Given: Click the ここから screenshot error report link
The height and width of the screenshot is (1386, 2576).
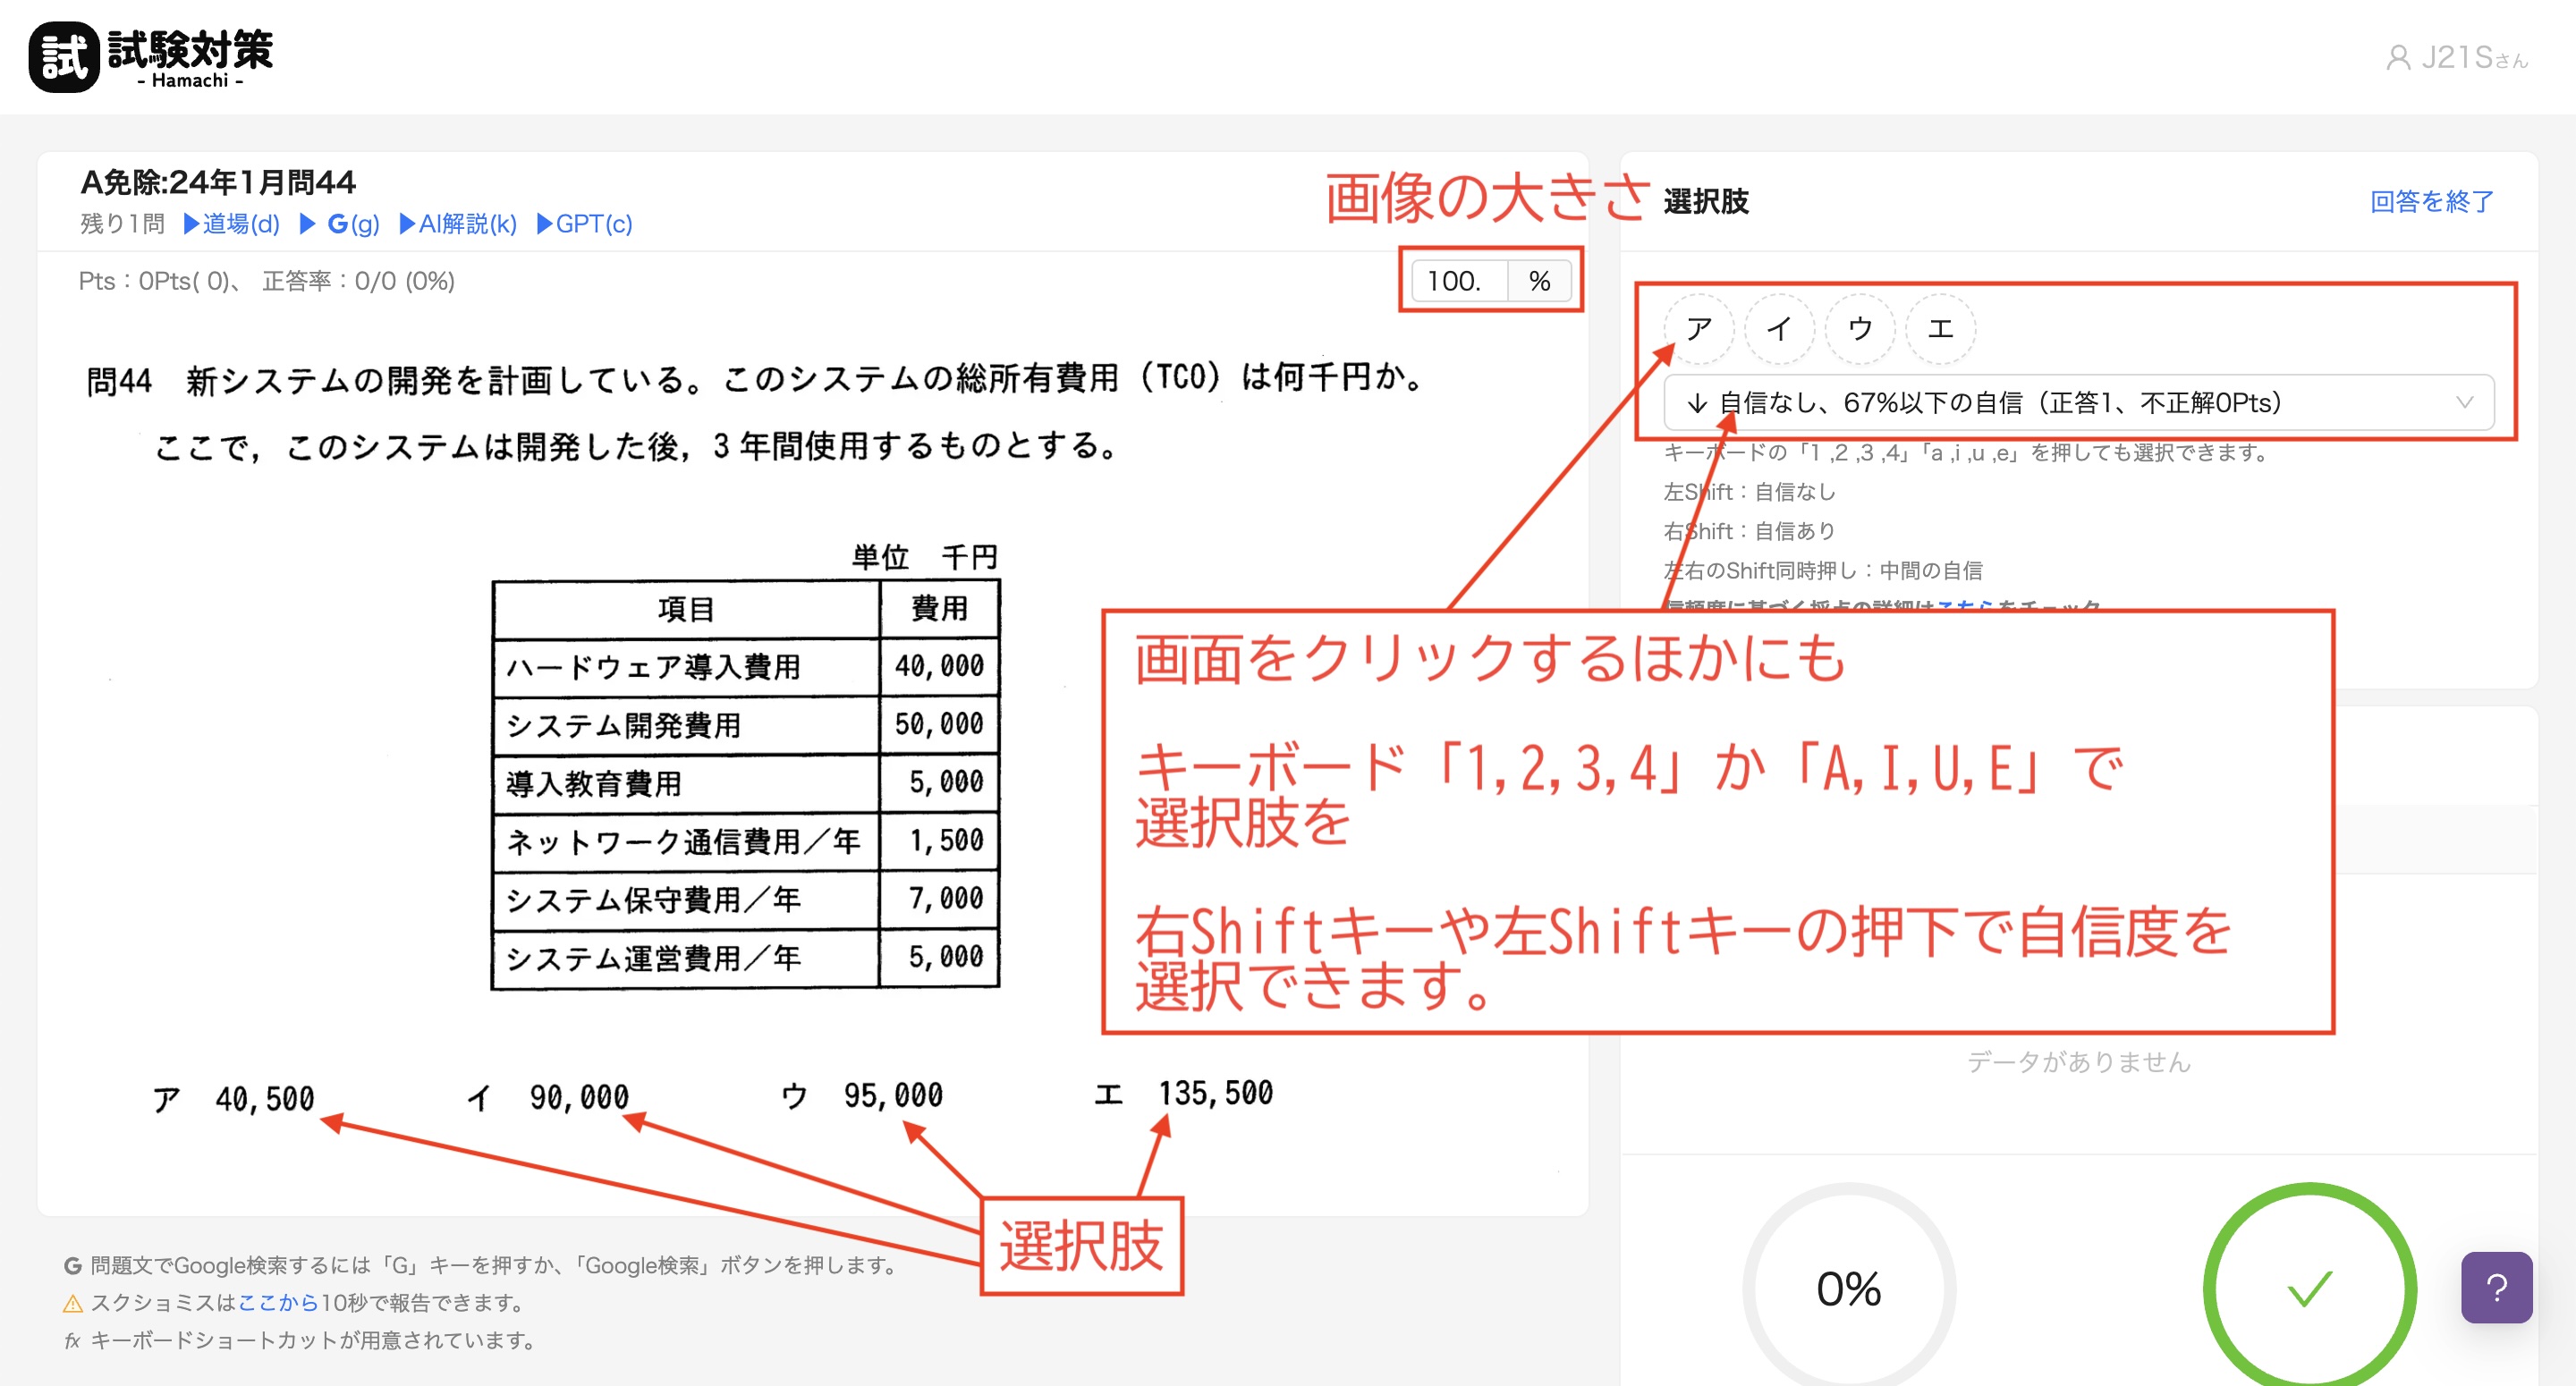Looking at the screenshot, I should click(x=277, y=1303).
